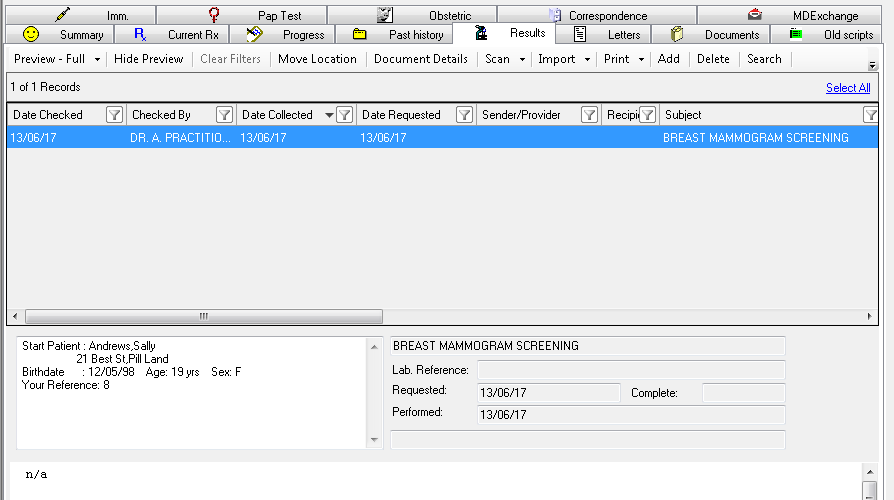
Task: Switch to the Progress tab
Action: tap(283, 34)
